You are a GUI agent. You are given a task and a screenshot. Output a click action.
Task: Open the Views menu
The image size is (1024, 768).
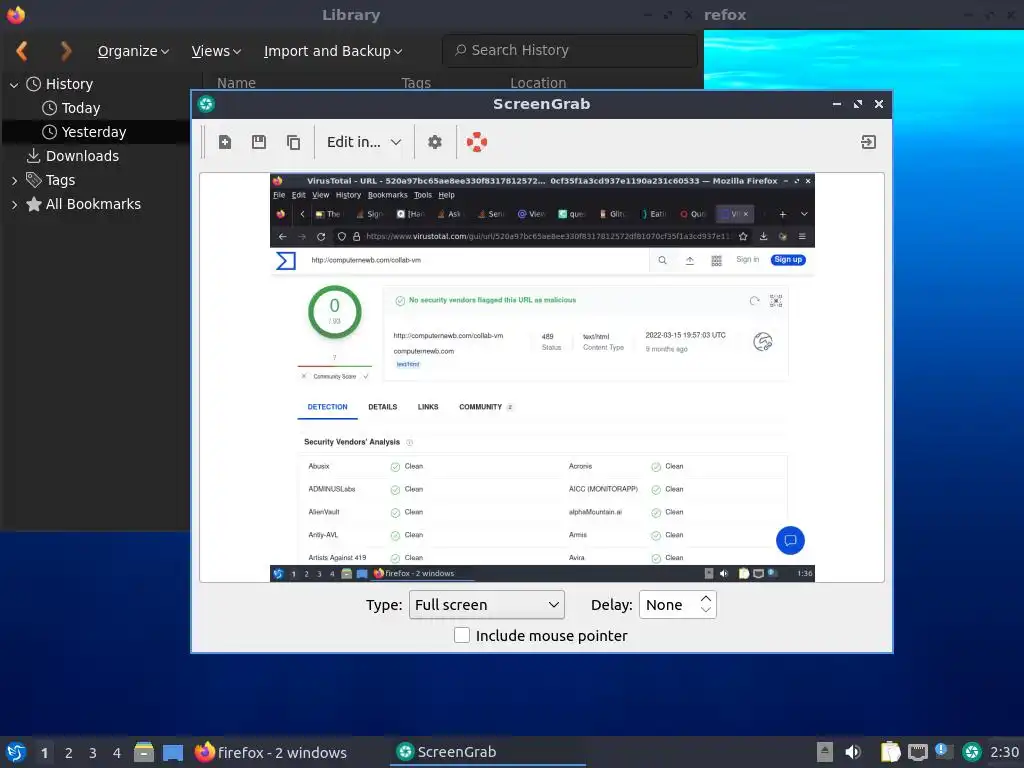[x=216, y=51]
